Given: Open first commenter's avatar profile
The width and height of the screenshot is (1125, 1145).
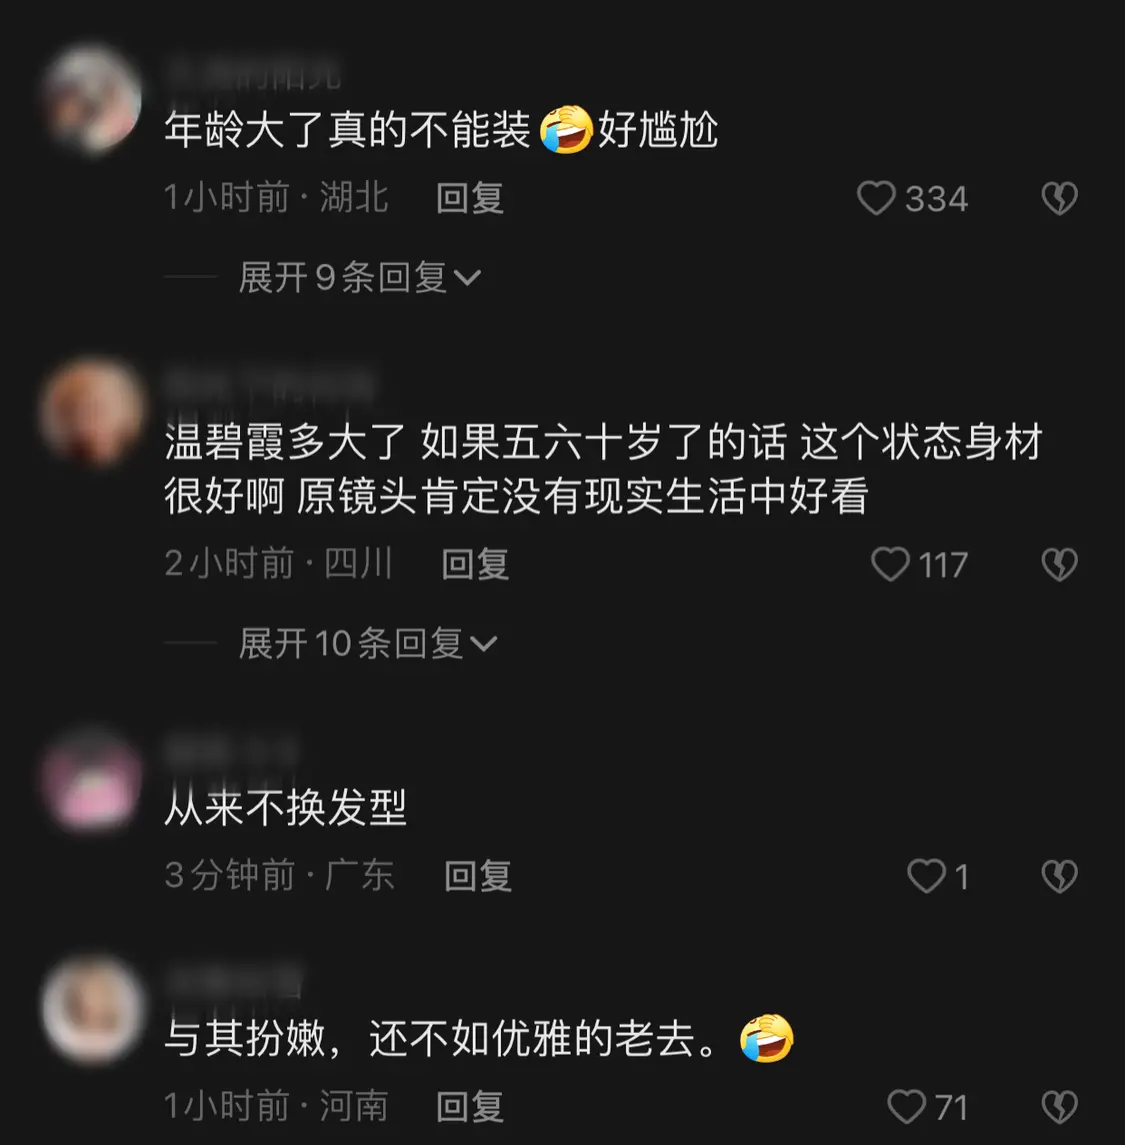Looking at the screenshot, I should (92, 99).
